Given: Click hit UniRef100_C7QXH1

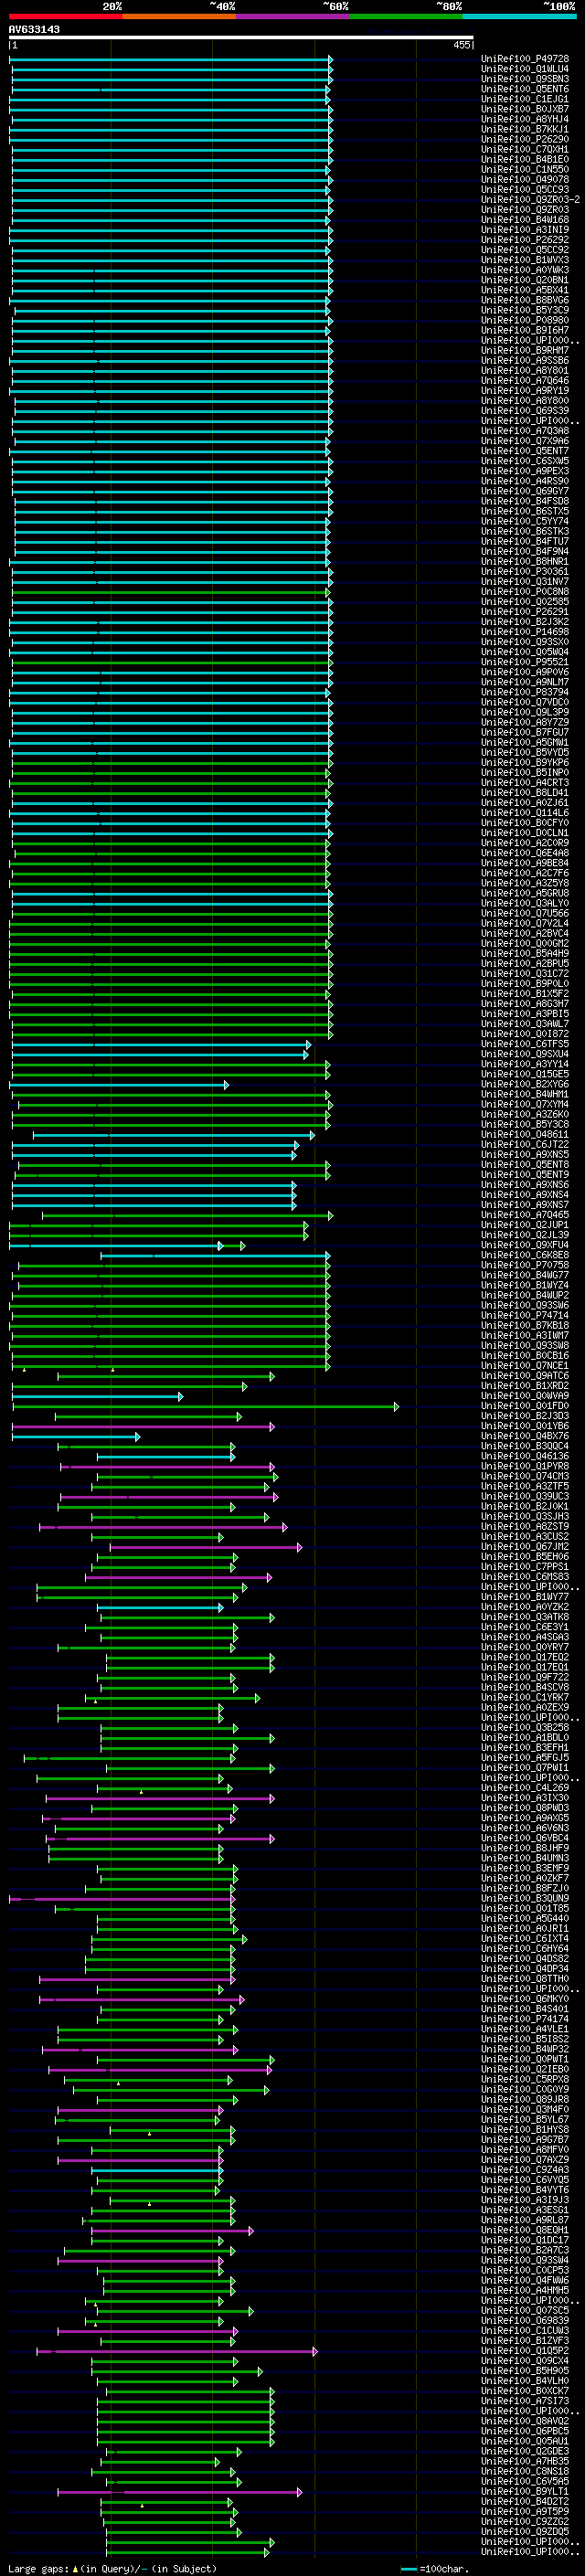Looking at the screenshot, I should (525, 149).
